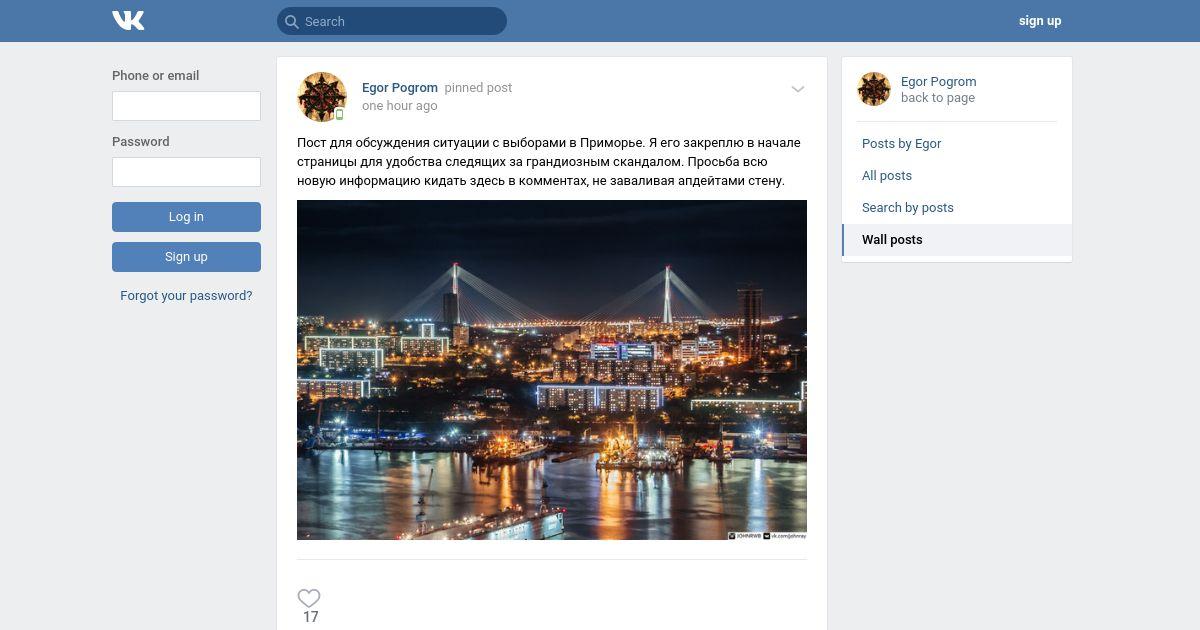Screen dimensions: 1200x630
Task: Open Search by posts
Action: tap(908, 207)
